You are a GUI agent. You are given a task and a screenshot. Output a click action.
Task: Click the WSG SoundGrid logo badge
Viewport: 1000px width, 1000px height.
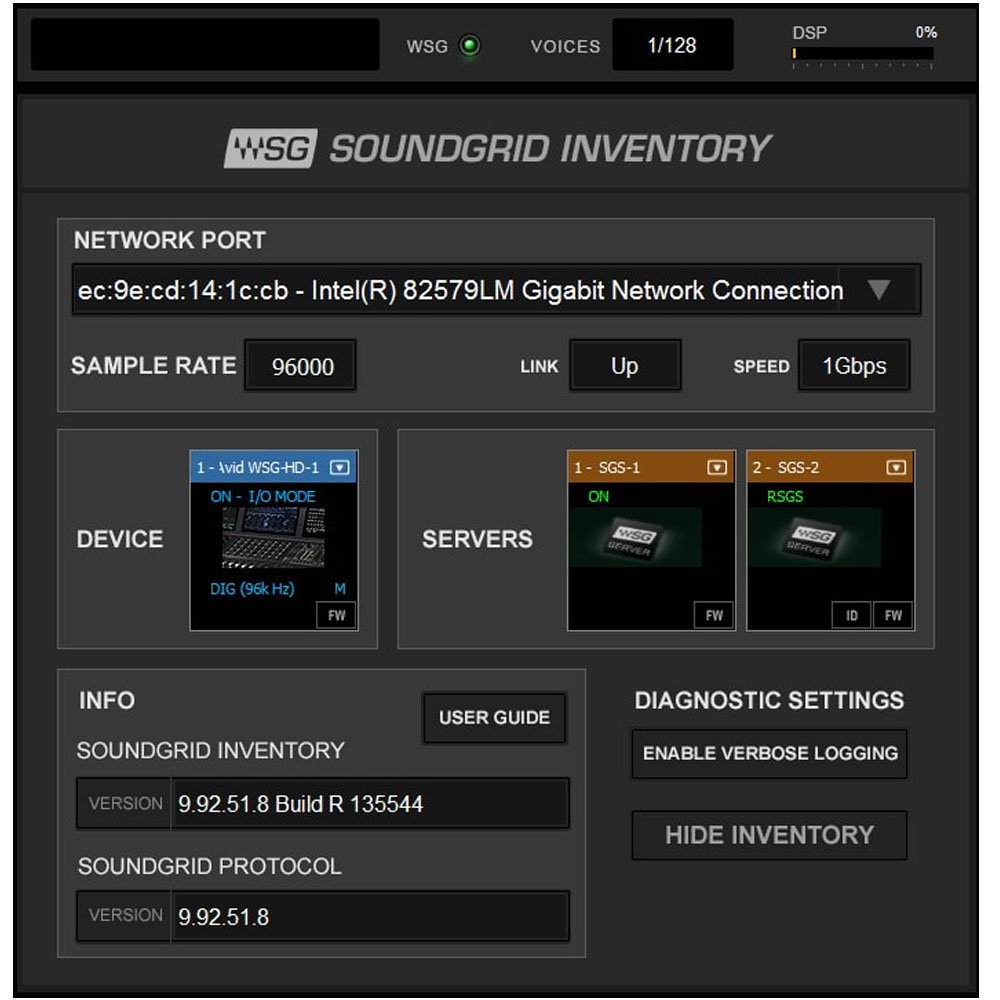[270, 149]
